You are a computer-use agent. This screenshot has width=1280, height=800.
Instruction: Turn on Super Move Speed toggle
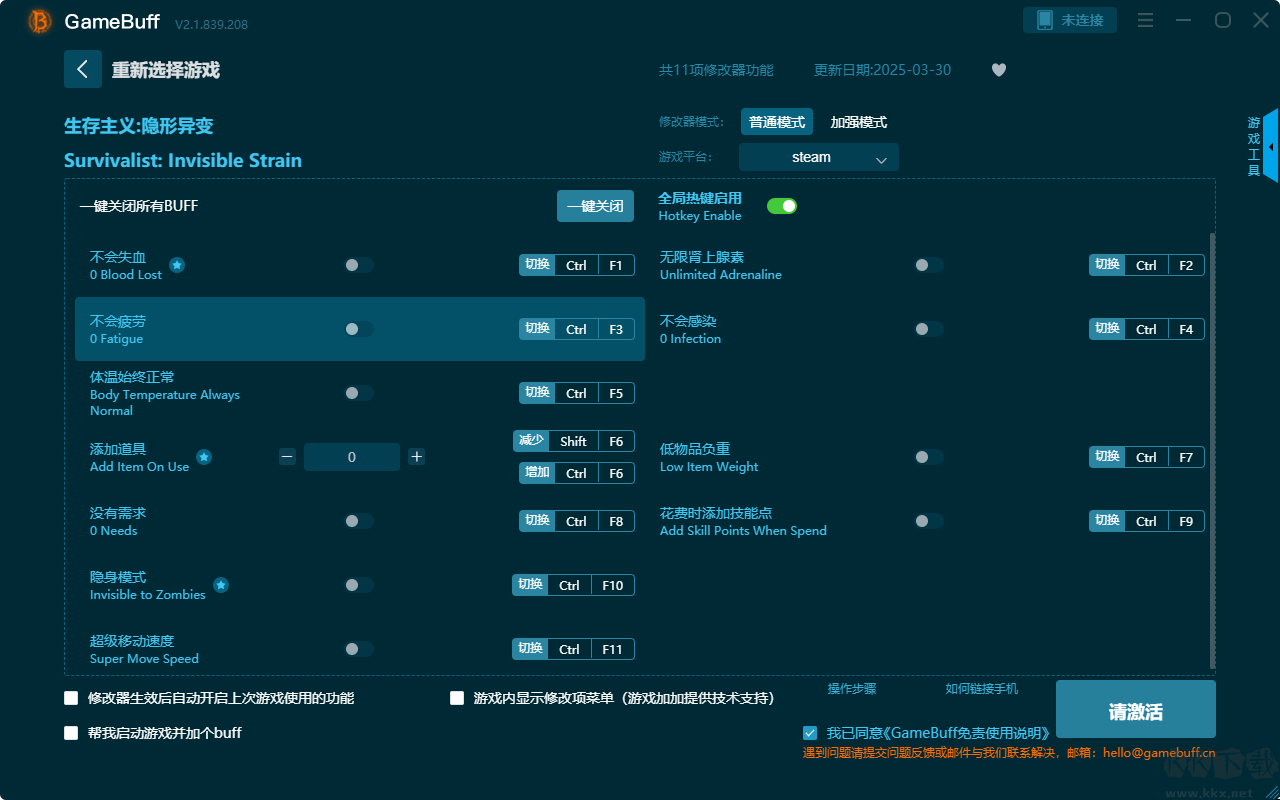[x=358, y=649]
